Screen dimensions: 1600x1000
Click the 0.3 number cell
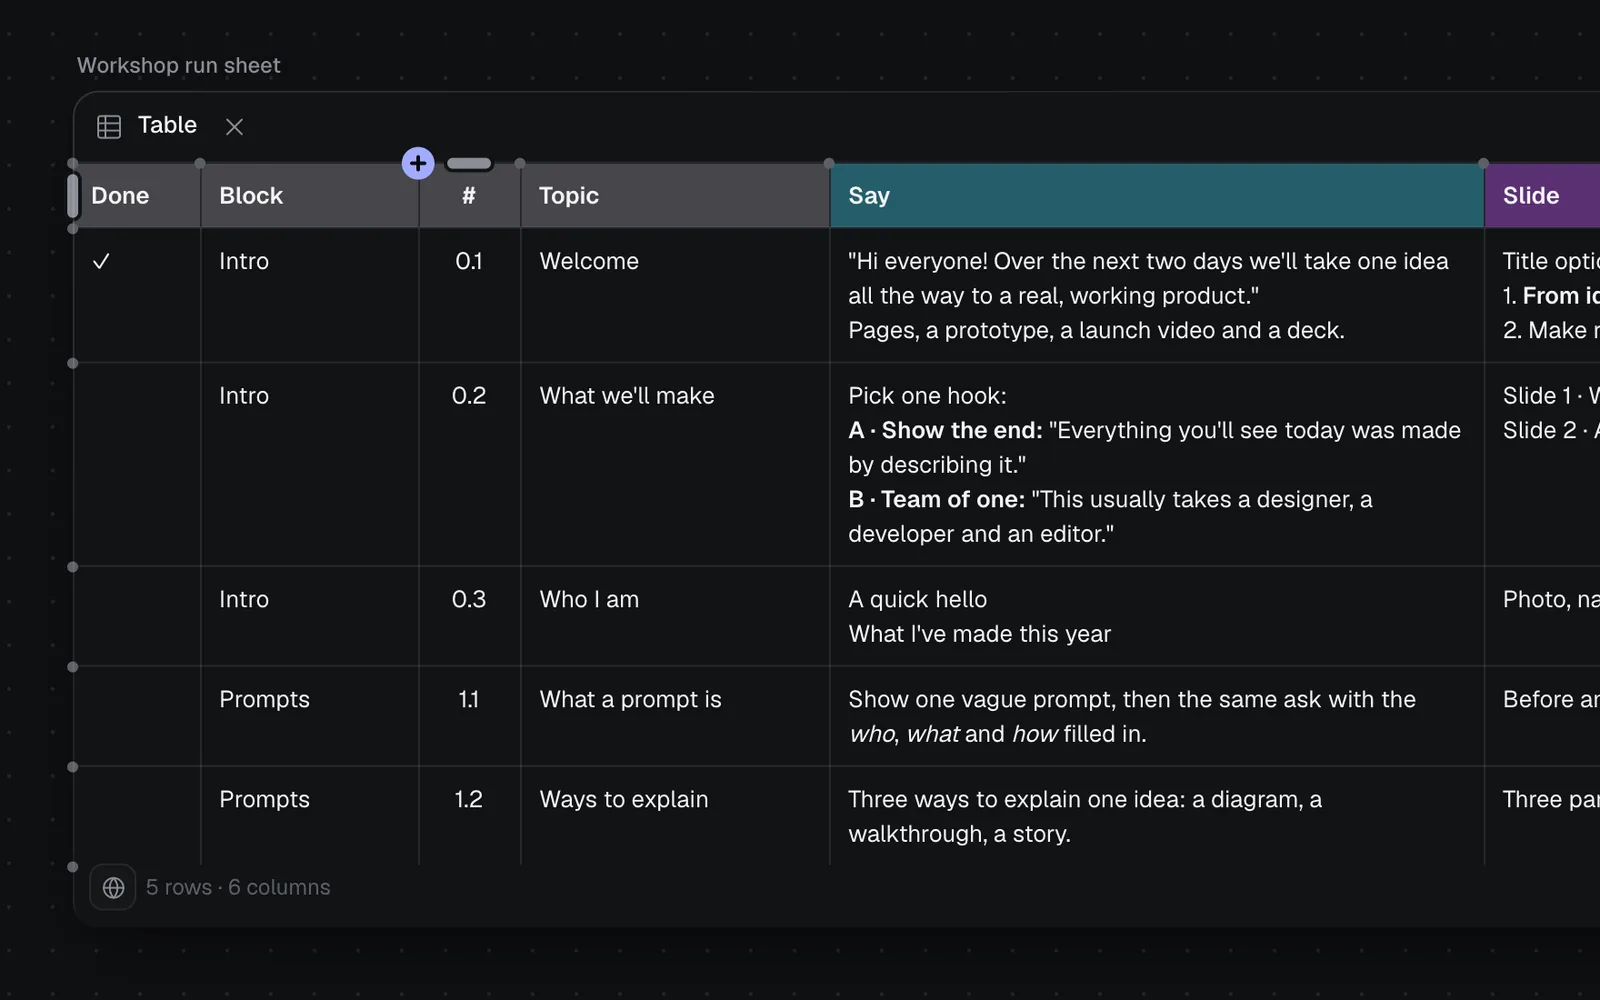tap(469, 616)
